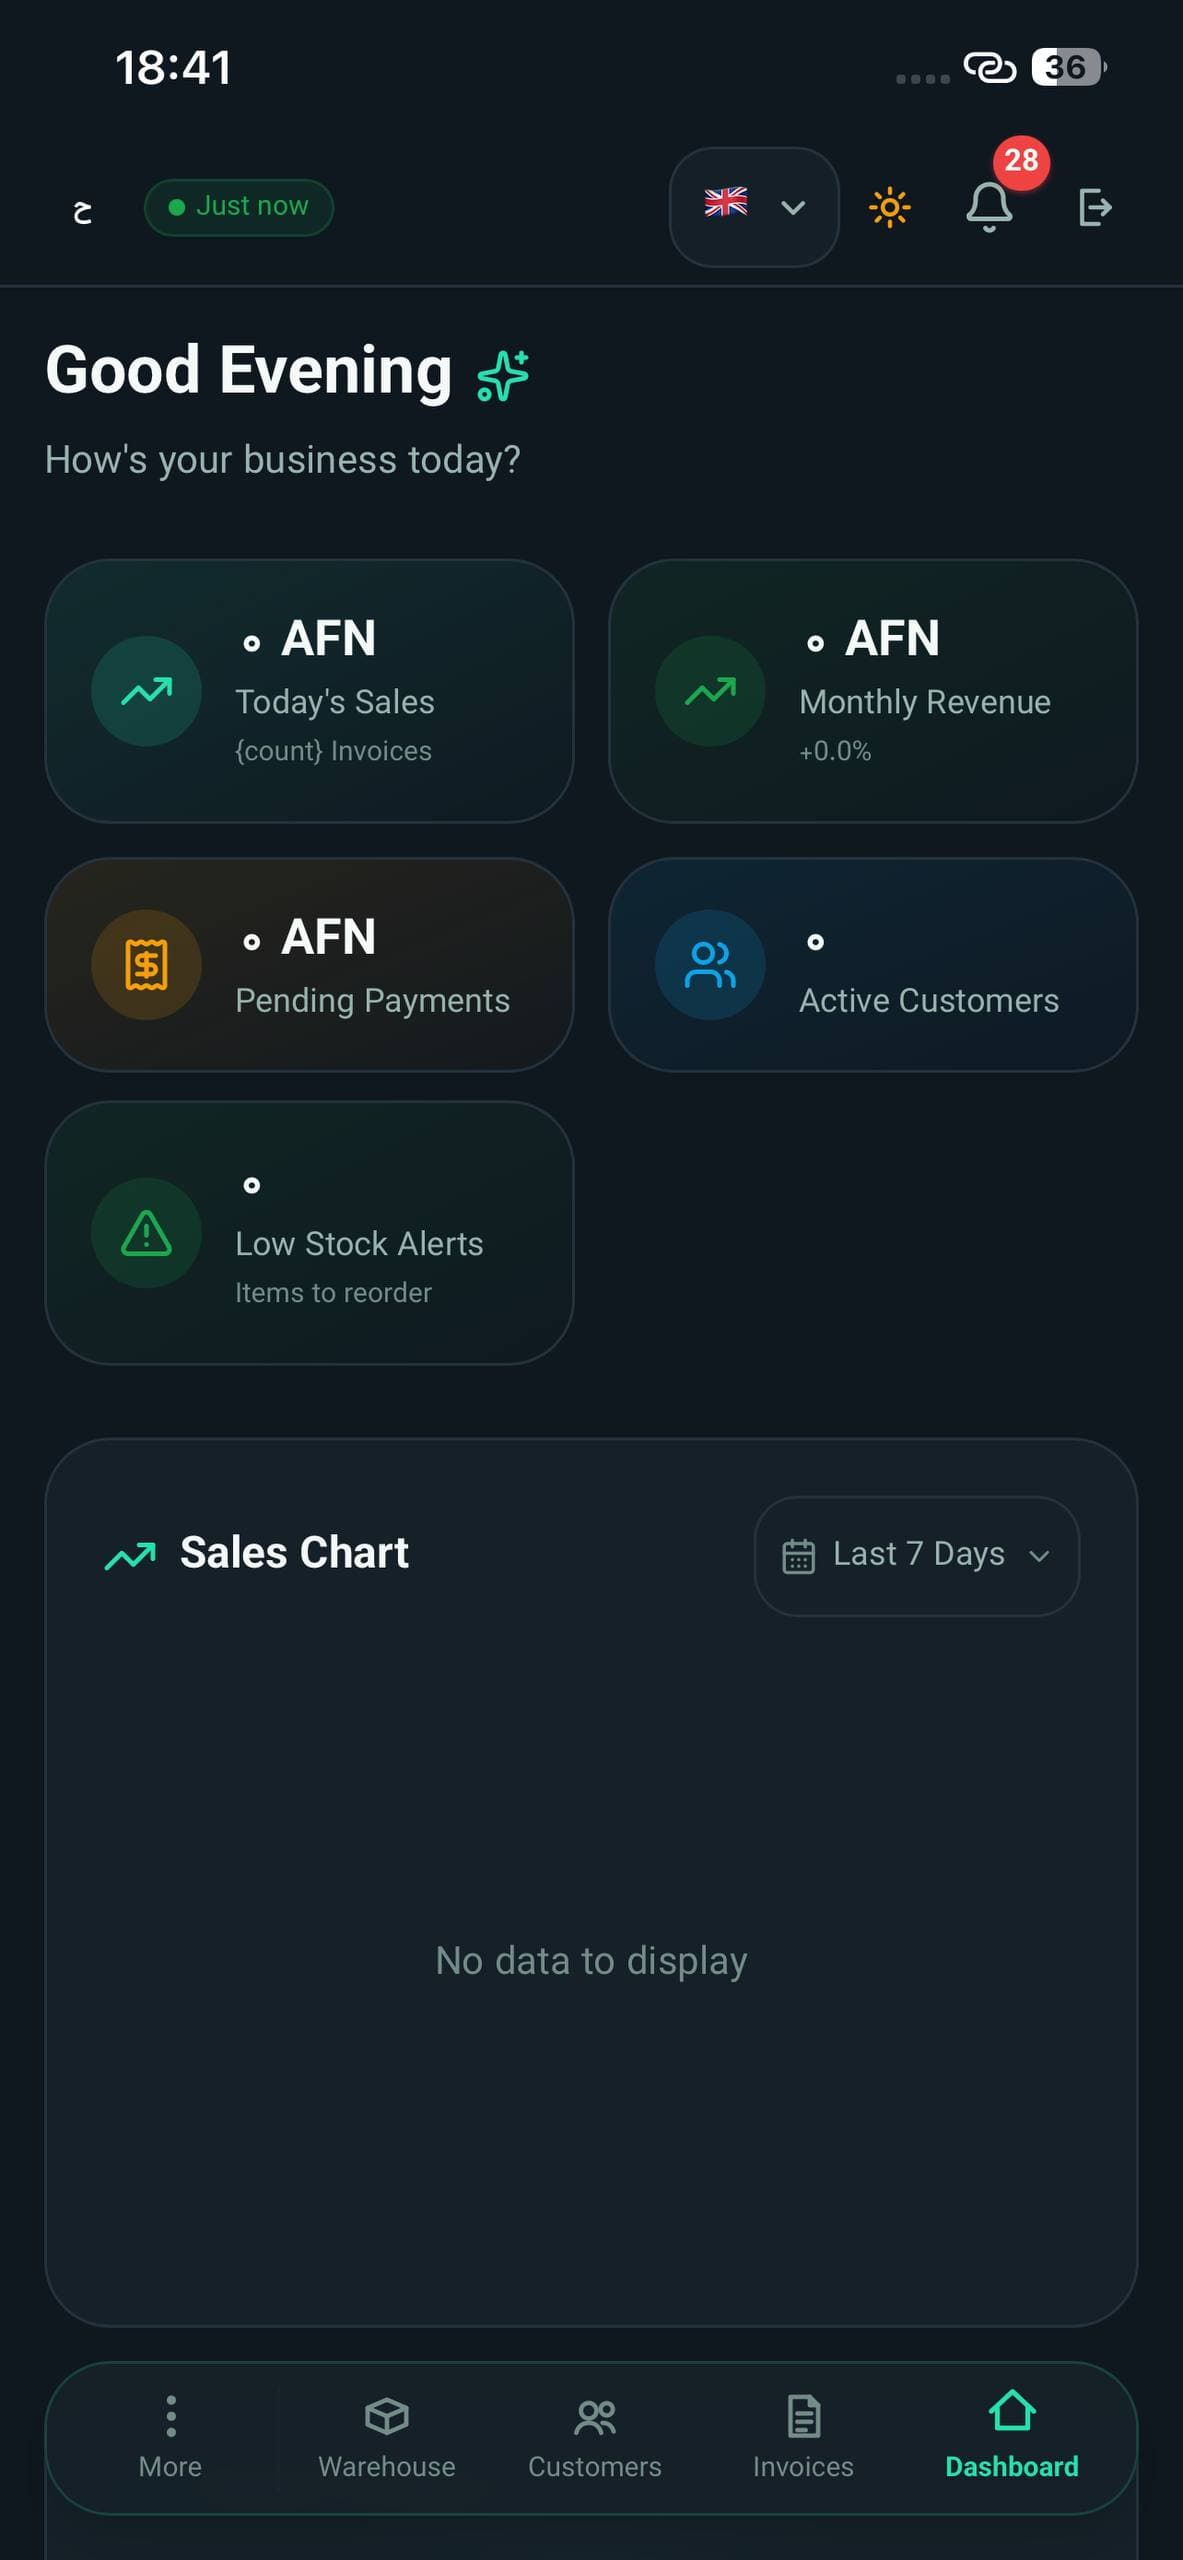The width and height of the screenshot is (1183, 2560).
Task: Click the sparkle icon beside Good Evening
Action: pos(503,375)
